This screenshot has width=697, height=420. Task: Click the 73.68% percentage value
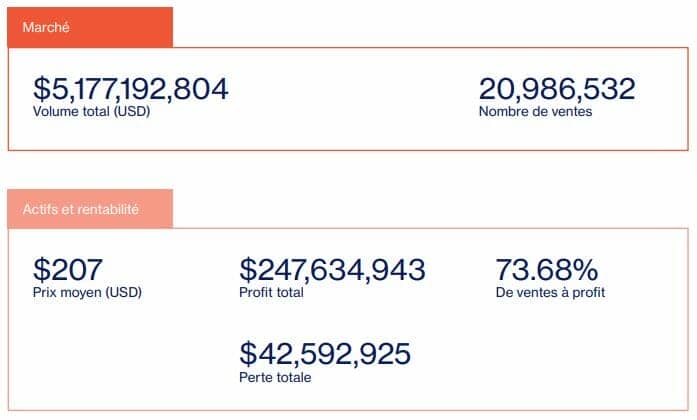pos(546,270)
